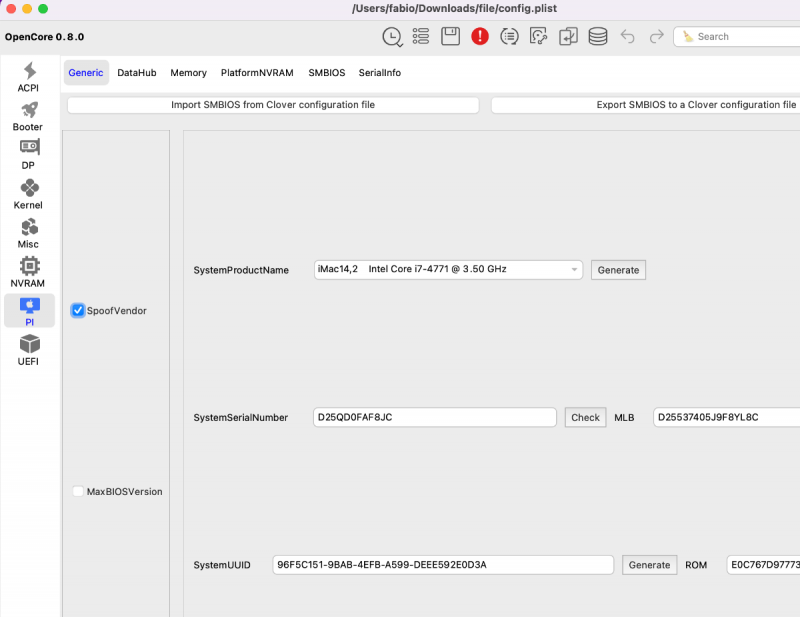Open the NVRAM section
Image resolution: width=800 pixels, height=617 pixels.
28,273
